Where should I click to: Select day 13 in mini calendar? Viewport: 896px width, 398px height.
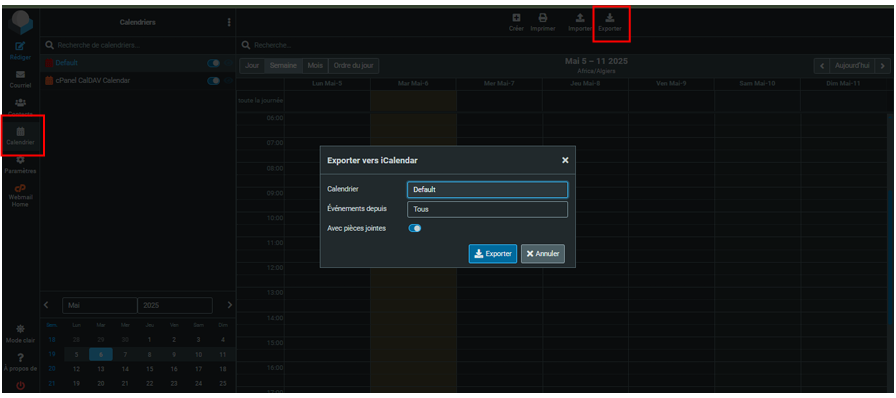101,369
